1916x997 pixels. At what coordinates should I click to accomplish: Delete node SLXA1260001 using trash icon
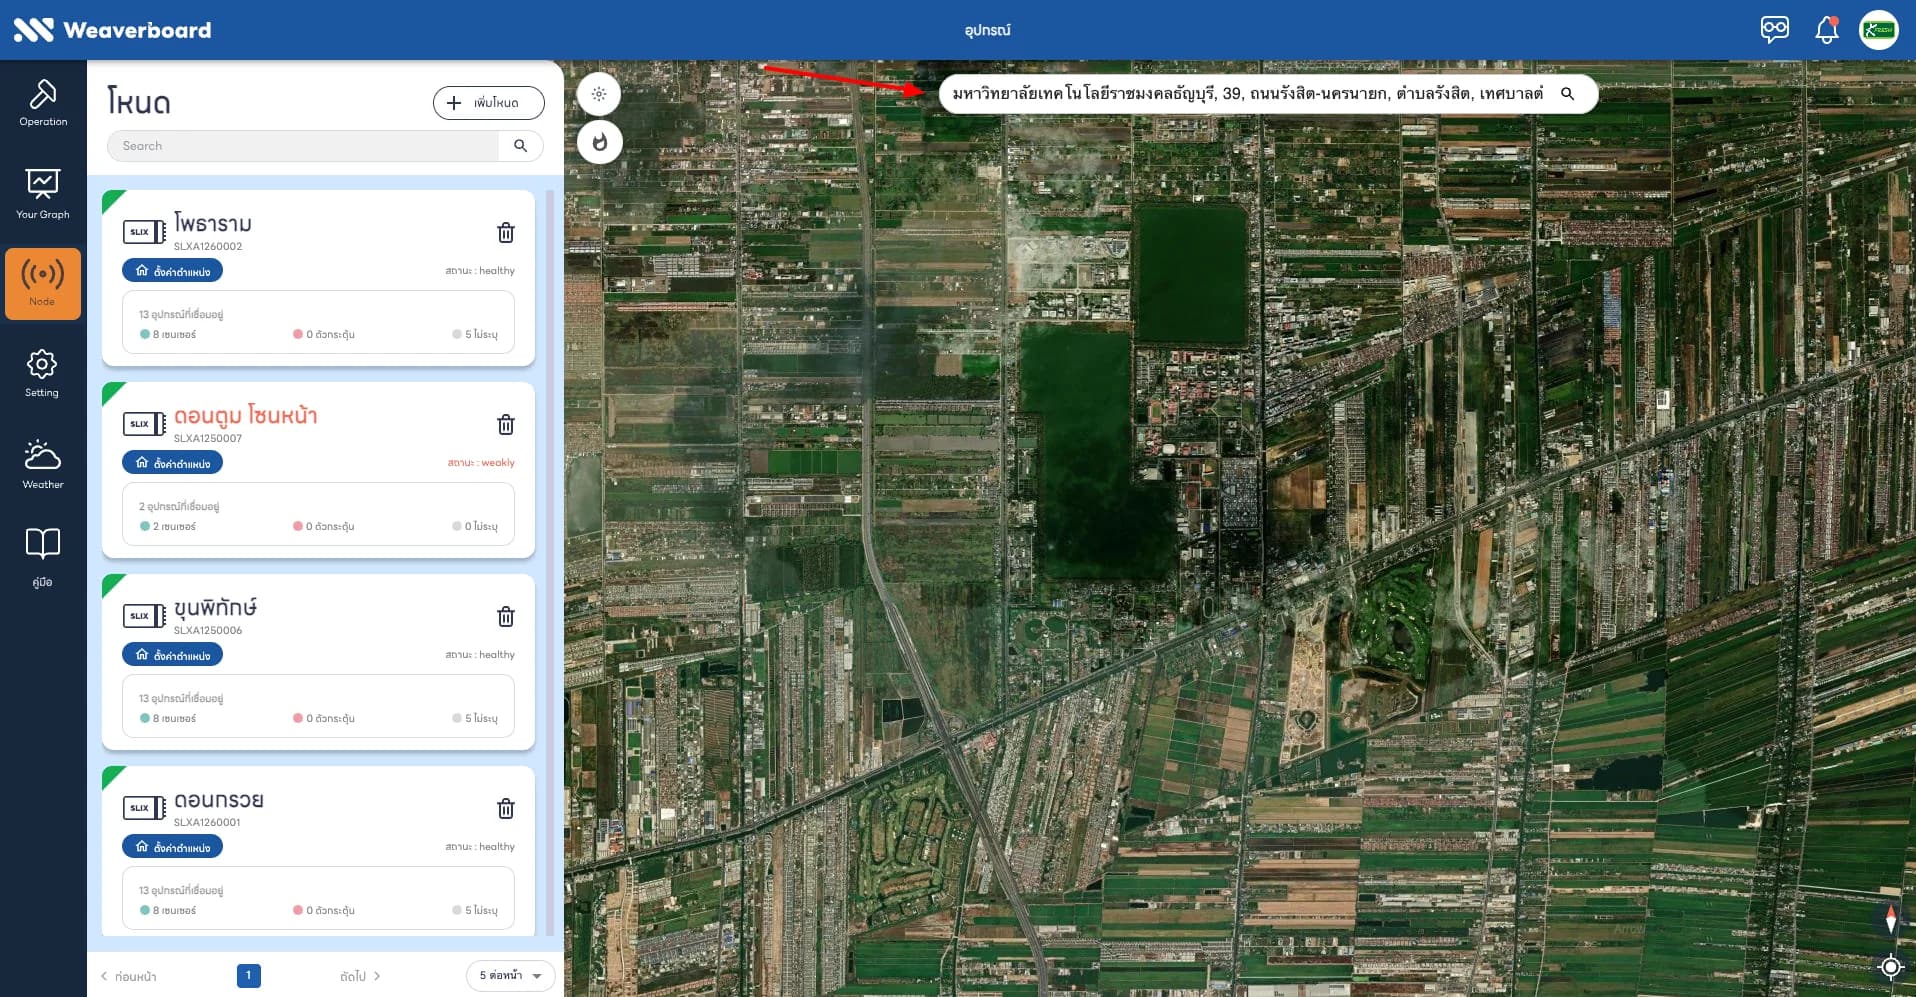coord(506,808)
